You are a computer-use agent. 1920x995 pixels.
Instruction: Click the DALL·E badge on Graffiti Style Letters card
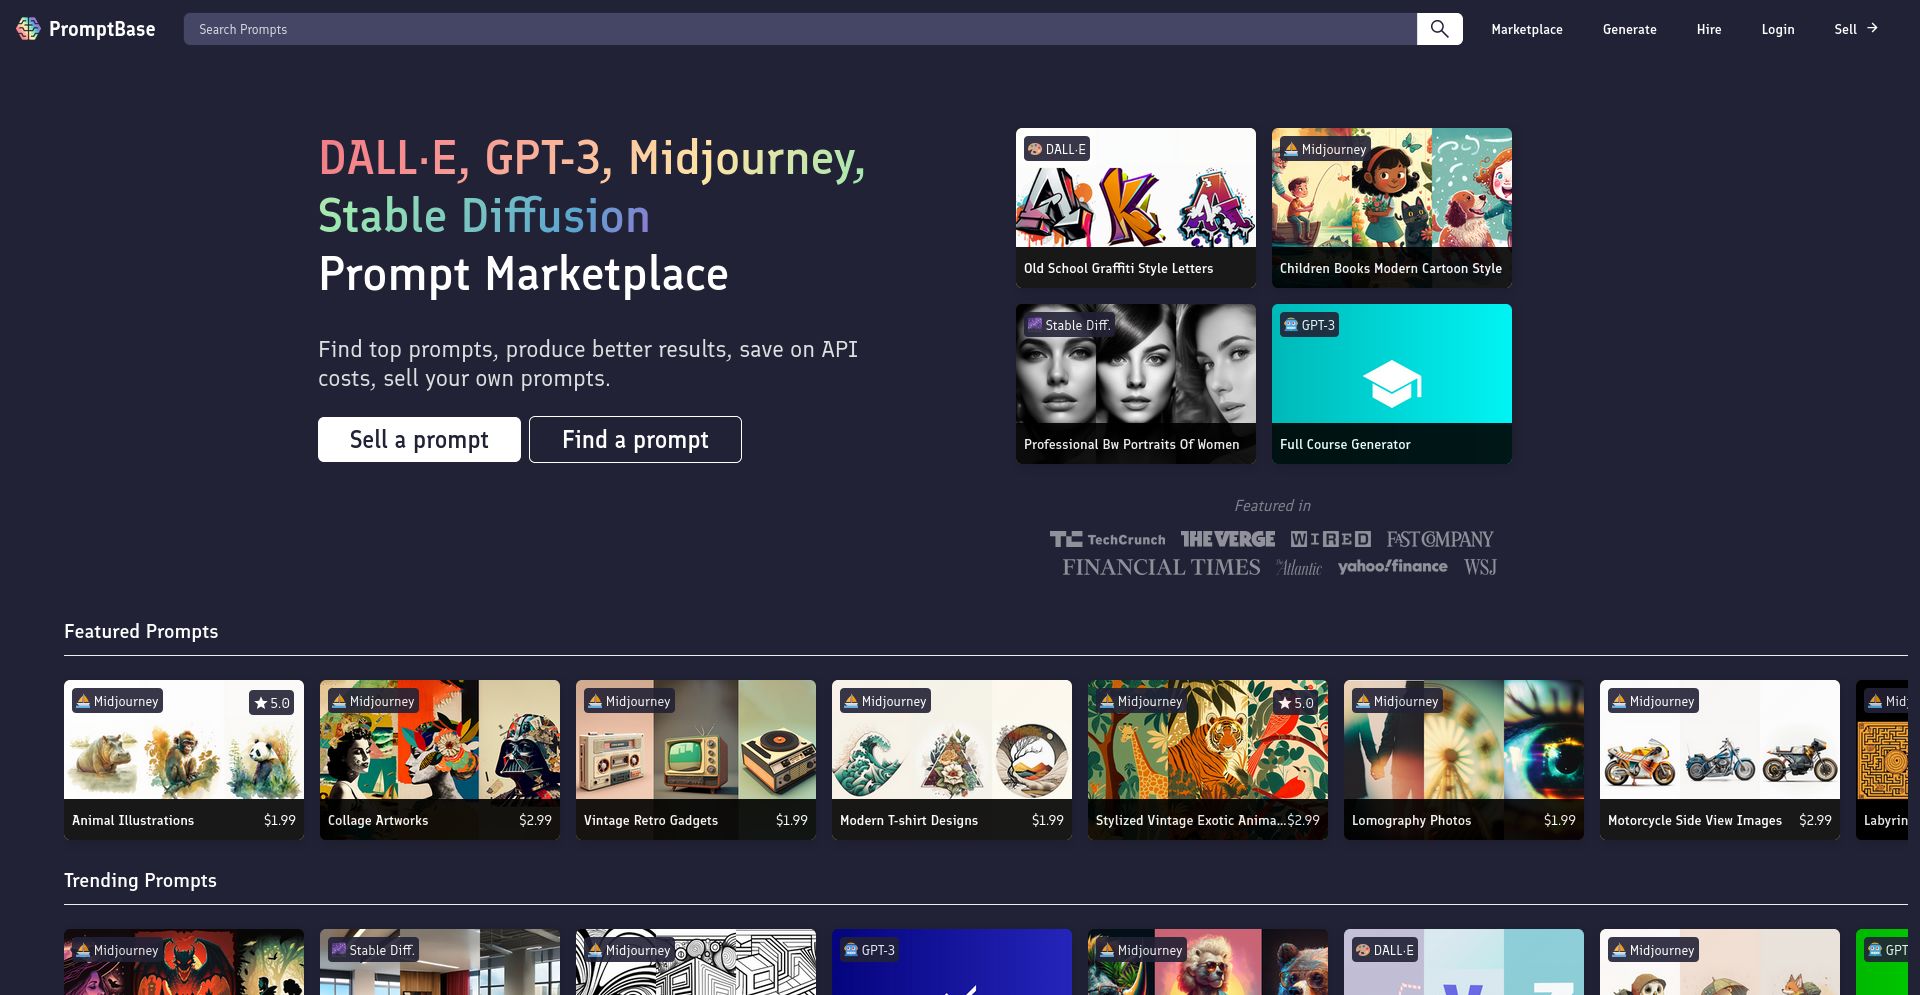[1057, 149]
